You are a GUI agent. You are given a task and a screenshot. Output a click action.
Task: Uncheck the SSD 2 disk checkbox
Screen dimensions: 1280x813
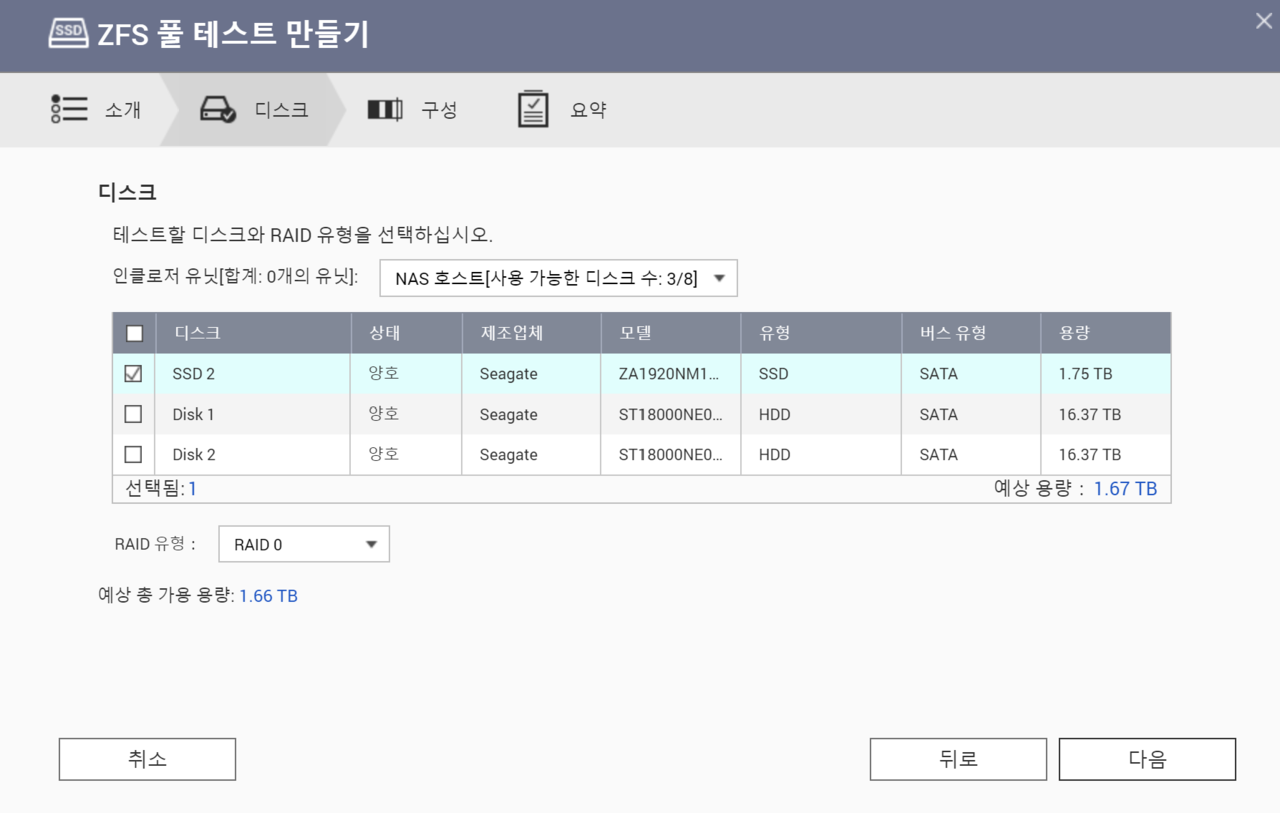coord(133,374)
